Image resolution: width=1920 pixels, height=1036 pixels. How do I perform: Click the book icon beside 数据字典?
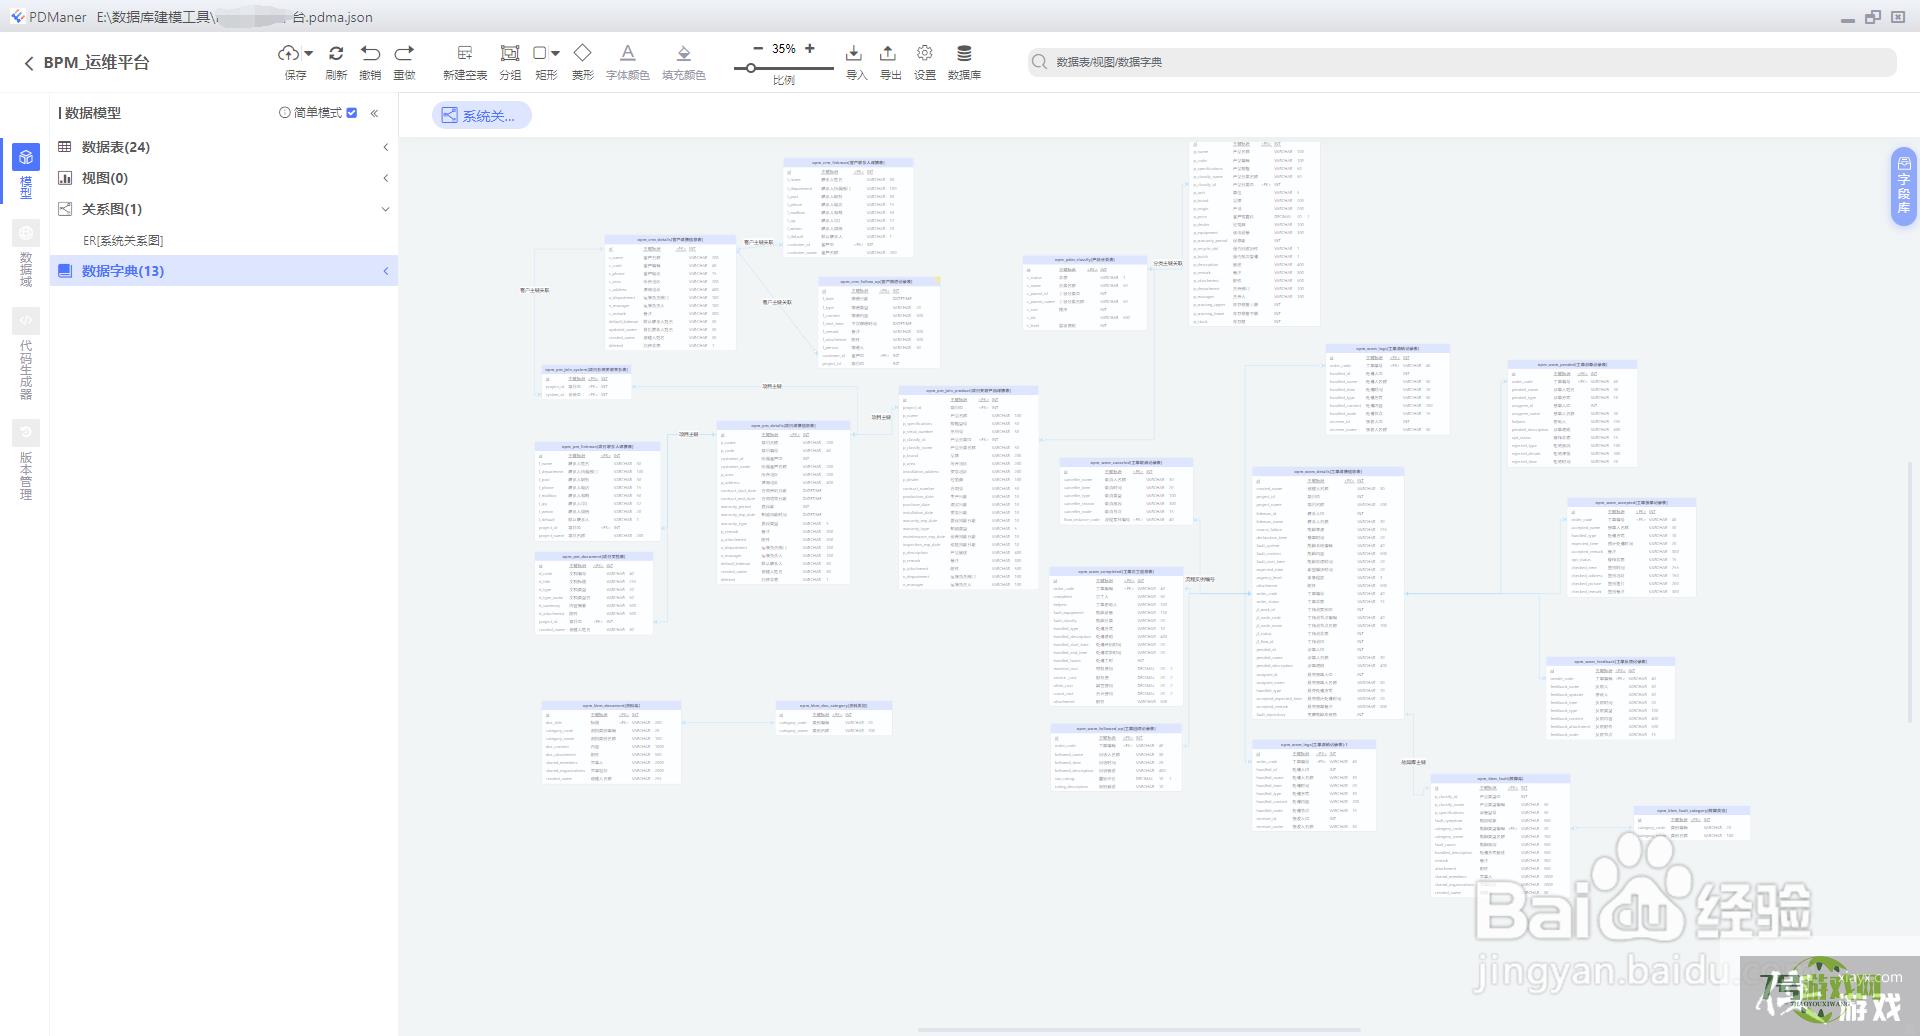(65, 271)
